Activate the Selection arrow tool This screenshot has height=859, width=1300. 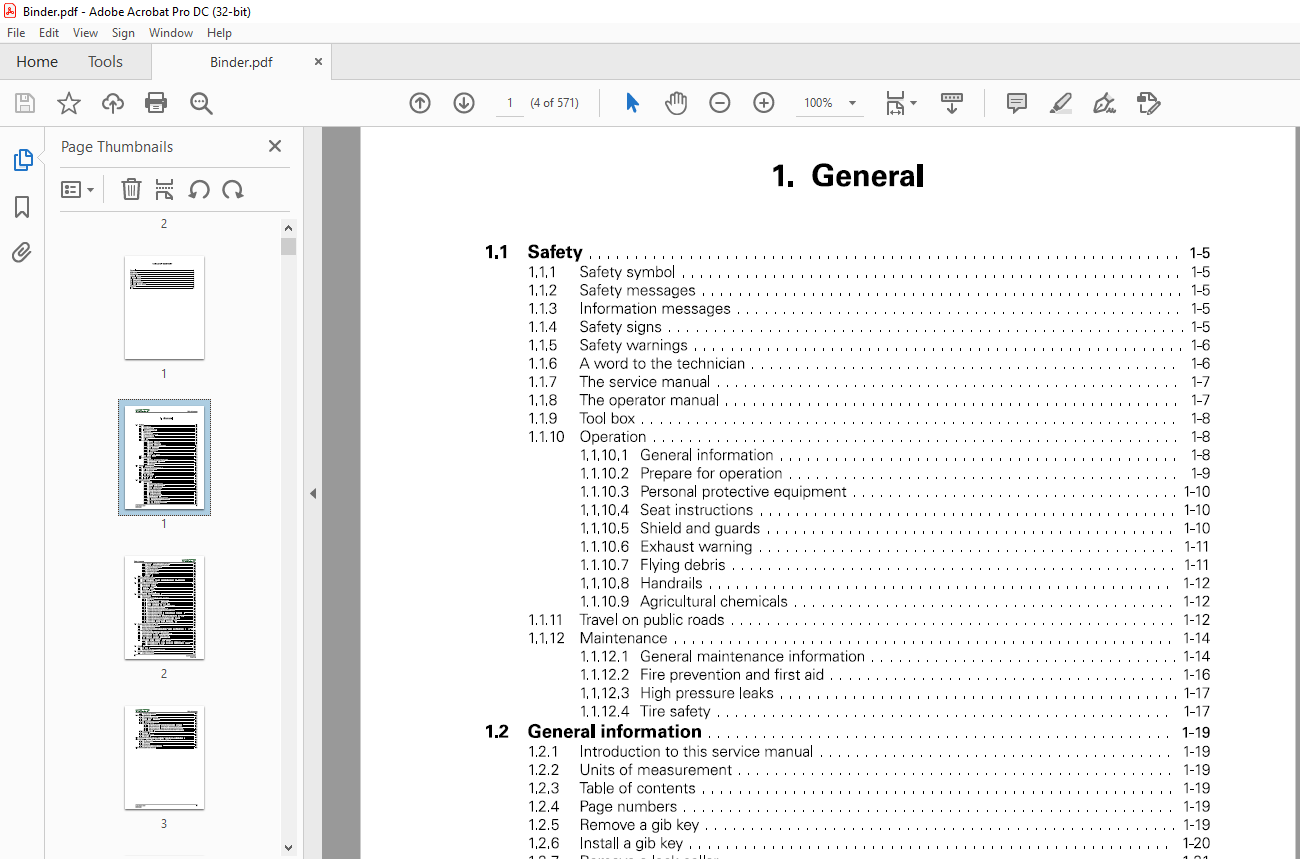632,103
